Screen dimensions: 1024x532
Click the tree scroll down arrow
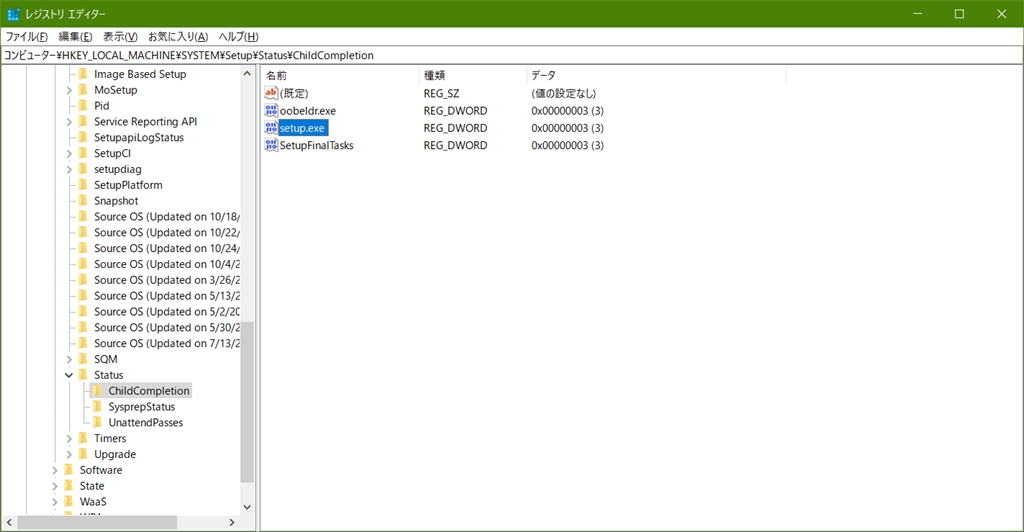pos(247,507)
